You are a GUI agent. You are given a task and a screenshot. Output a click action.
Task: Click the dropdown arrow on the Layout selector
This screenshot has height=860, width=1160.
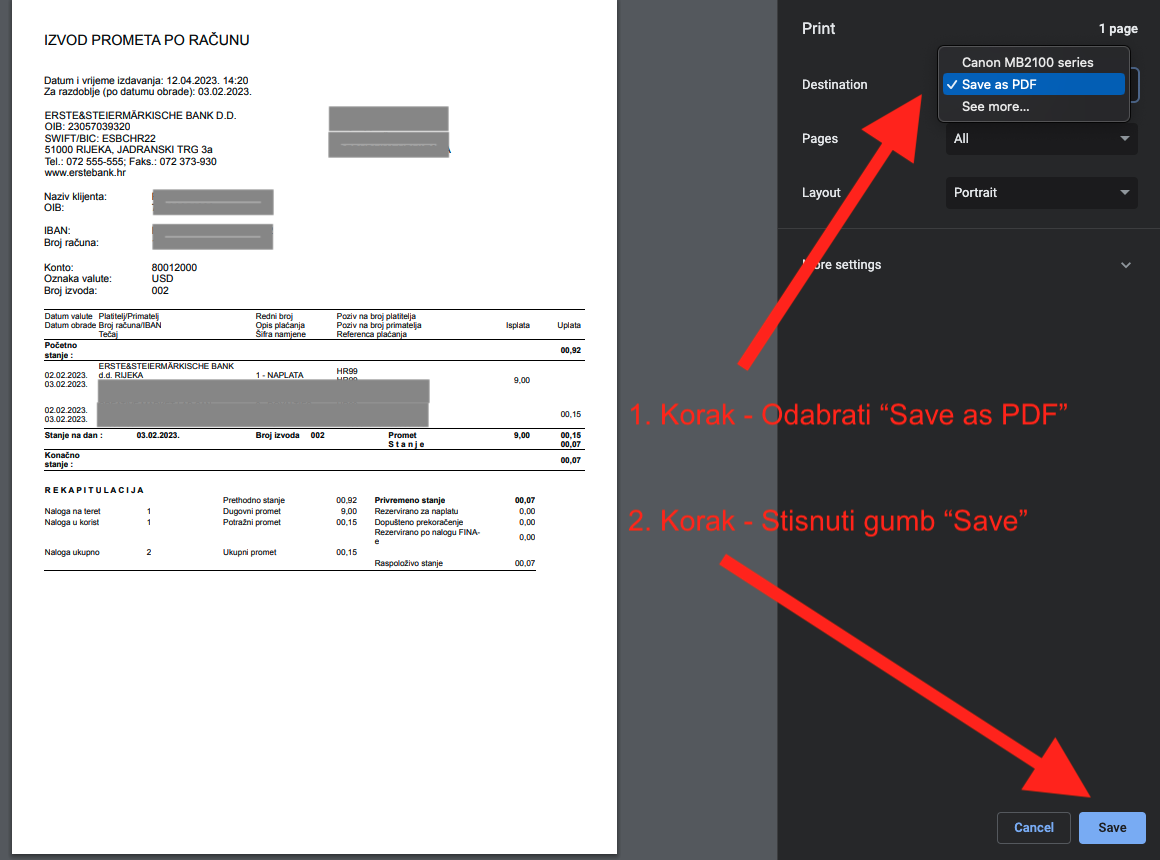coord(1124,192)
